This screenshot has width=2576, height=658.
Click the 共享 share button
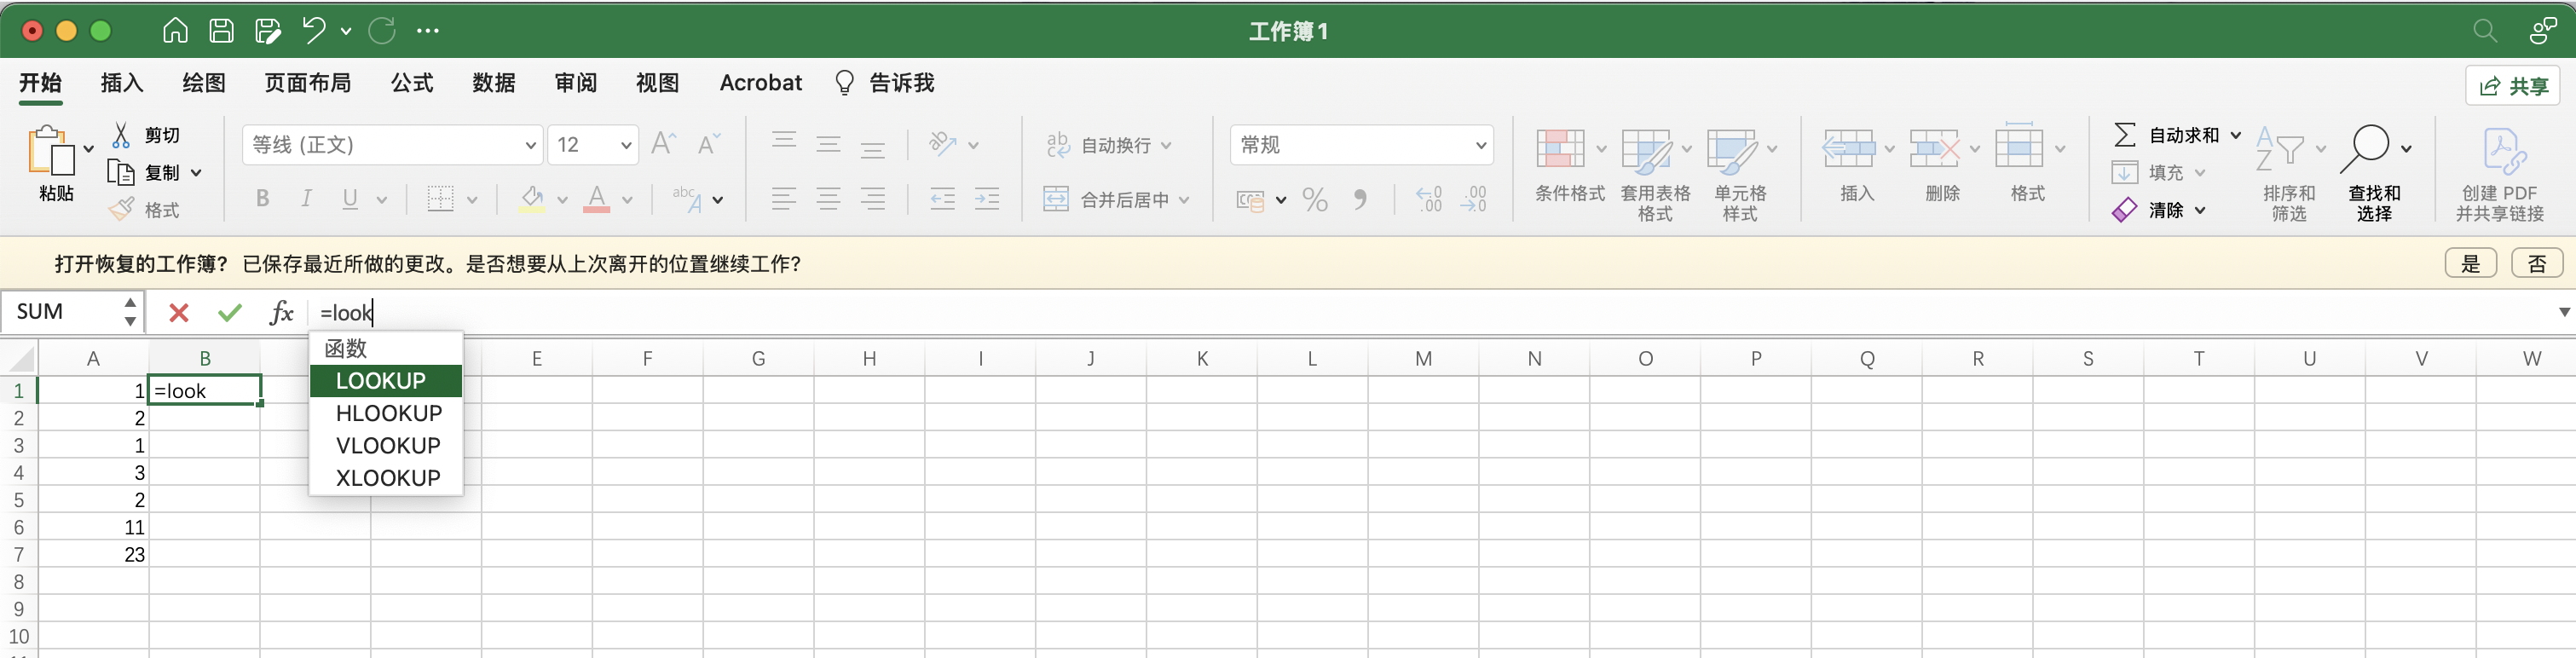(x=2512, y=86)
